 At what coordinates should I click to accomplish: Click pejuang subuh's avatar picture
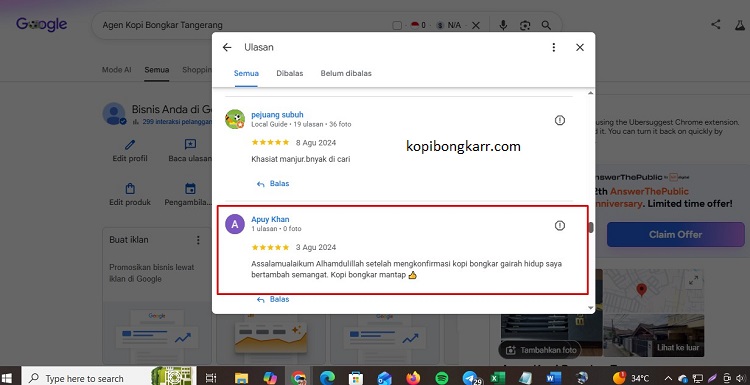[235, 119]
